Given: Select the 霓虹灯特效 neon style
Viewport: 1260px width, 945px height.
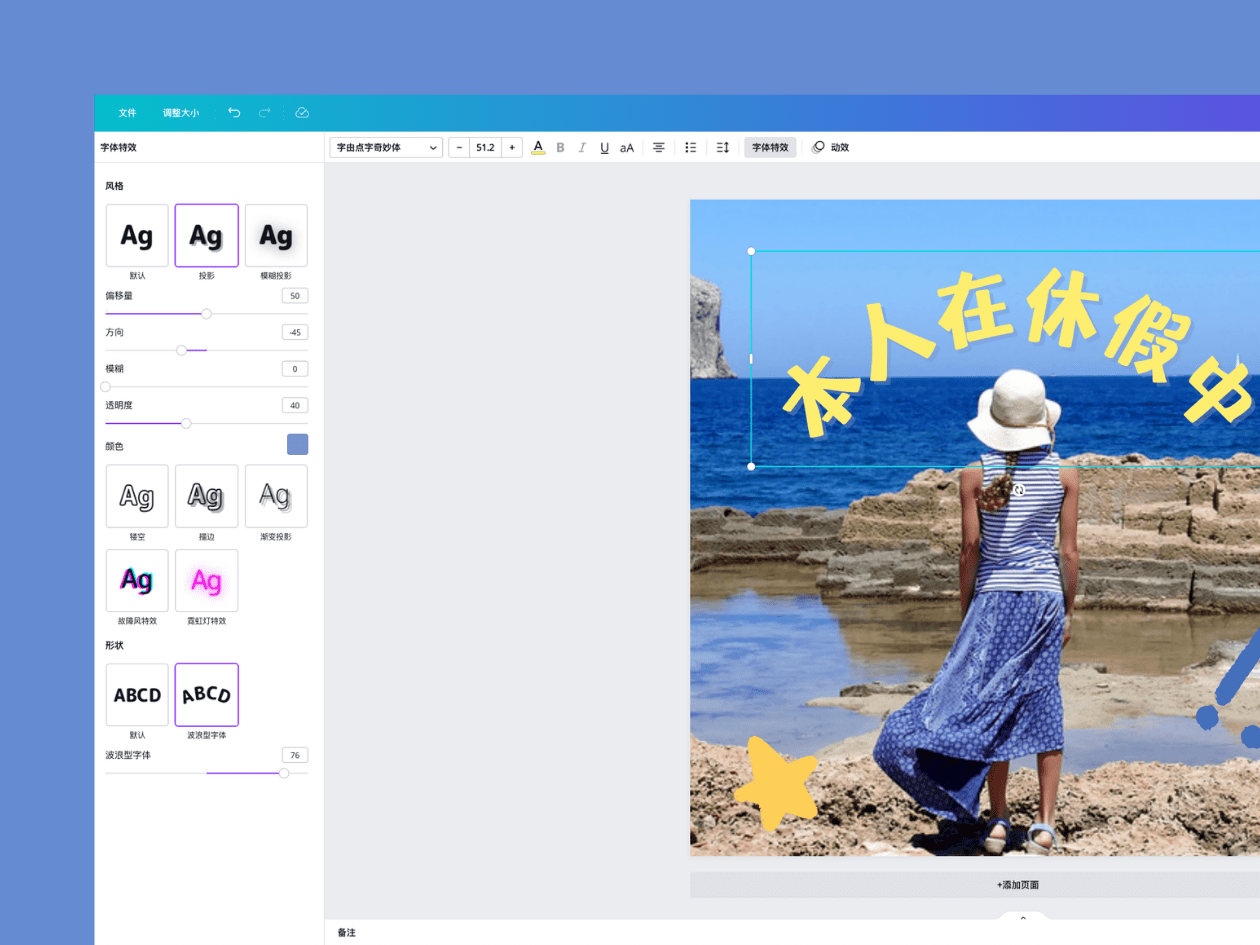Looking at the screenshot, I should tap(207, 581).
